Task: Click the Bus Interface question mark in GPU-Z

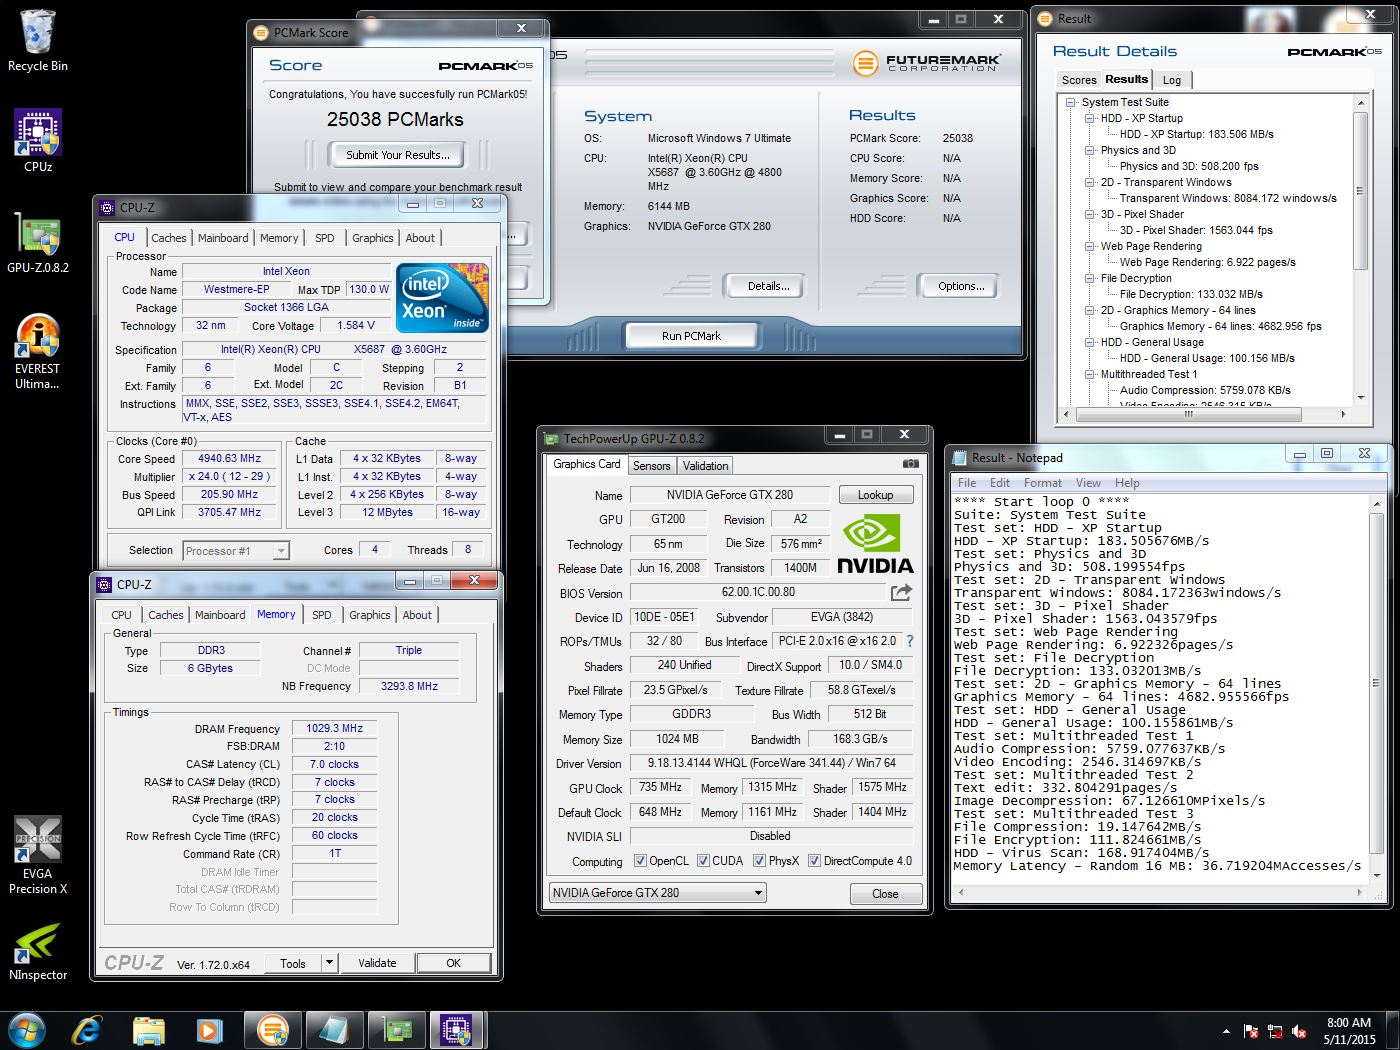Action: [909, 641]
